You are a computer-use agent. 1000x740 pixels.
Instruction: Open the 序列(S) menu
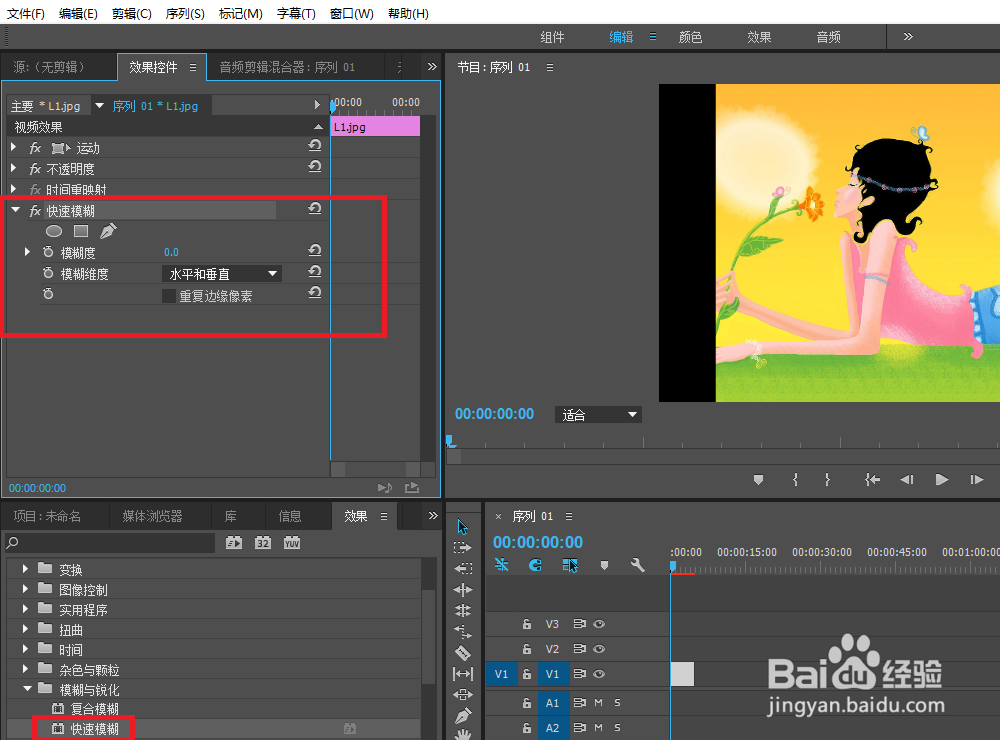point(185,13)
